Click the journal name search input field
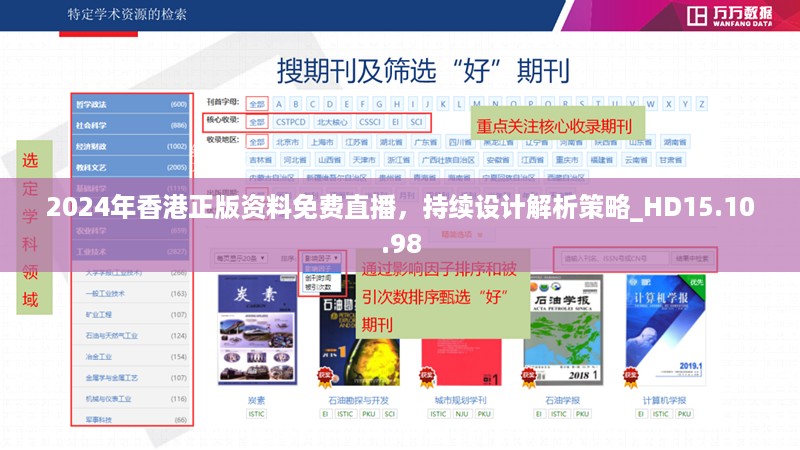 tap(614, 259)
